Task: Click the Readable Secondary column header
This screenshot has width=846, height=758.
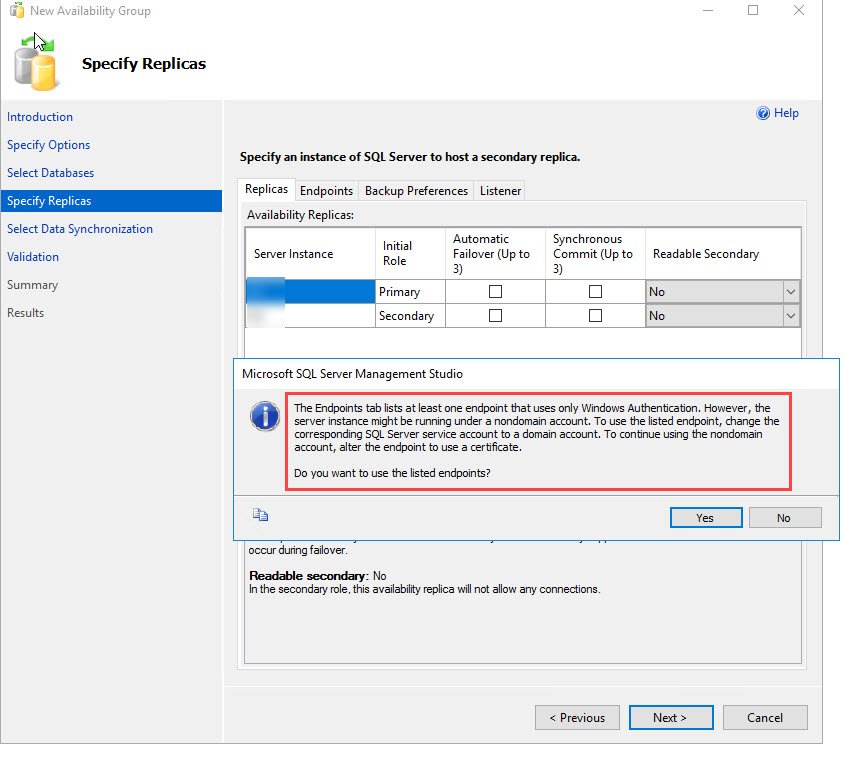Action: click(x=723, y=254)
